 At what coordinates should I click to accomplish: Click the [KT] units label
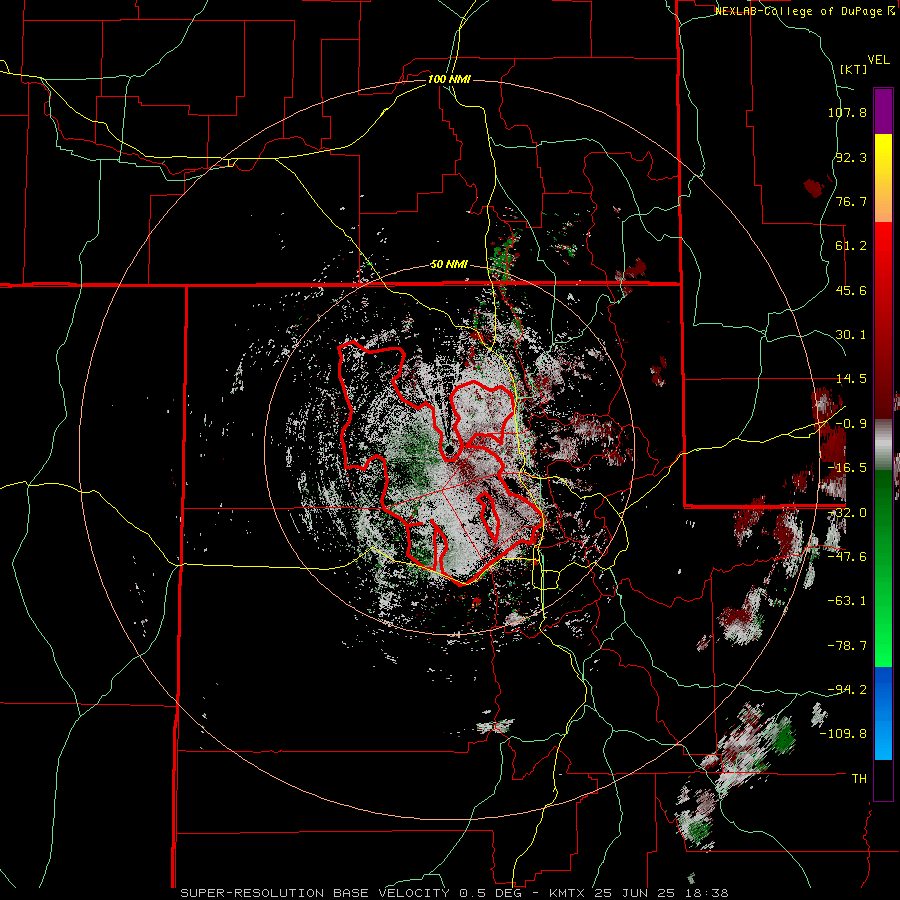pos(854,69)
